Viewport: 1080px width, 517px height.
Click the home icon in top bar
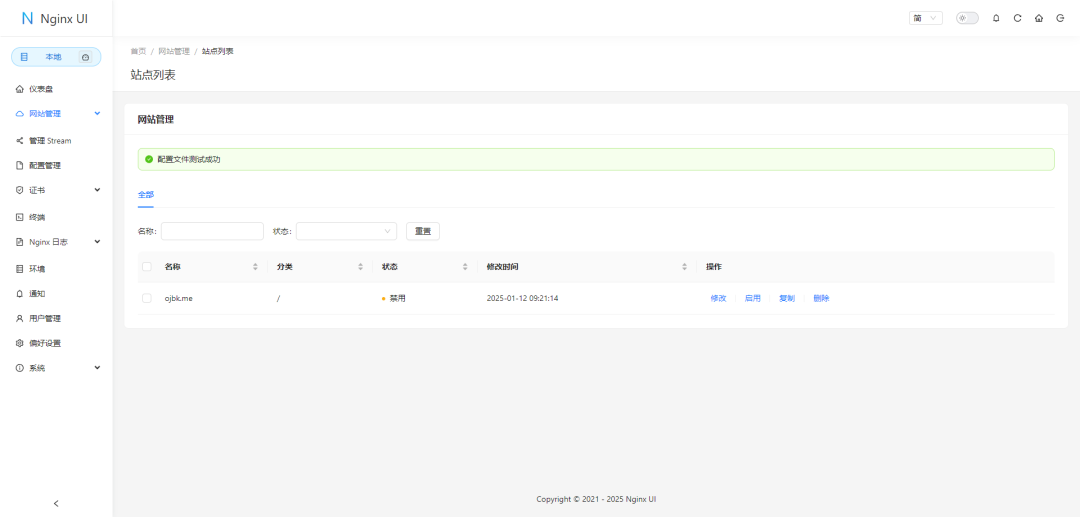tap(1039, 18)
